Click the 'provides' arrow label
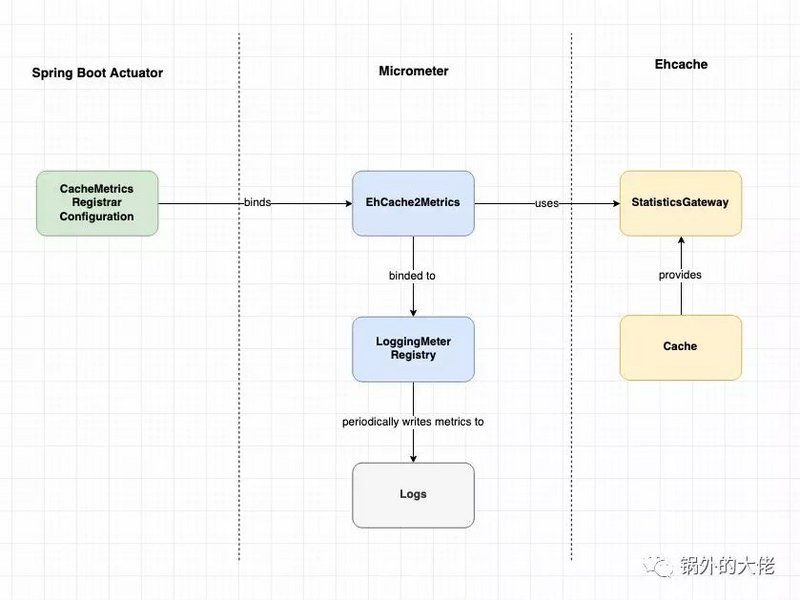 click(x=681, y=275)
